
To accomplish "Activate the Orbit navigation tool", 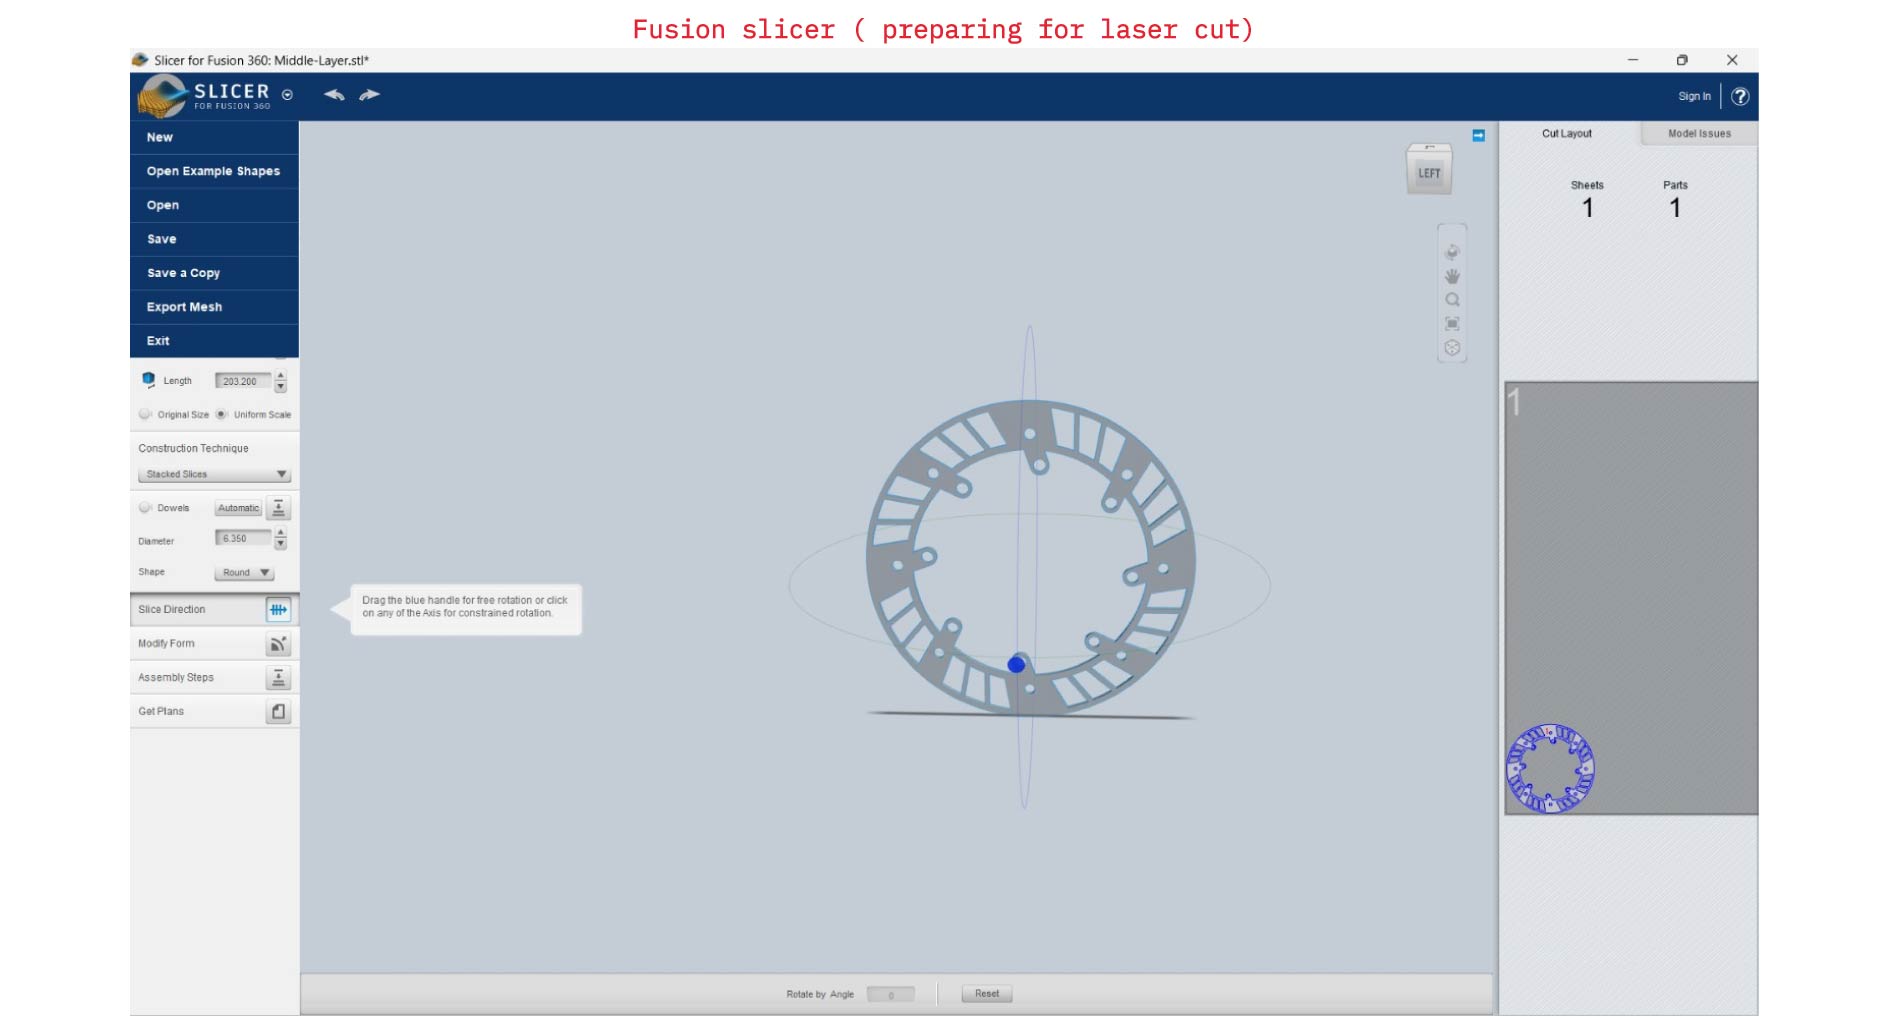I will [x=1452, y=252].
